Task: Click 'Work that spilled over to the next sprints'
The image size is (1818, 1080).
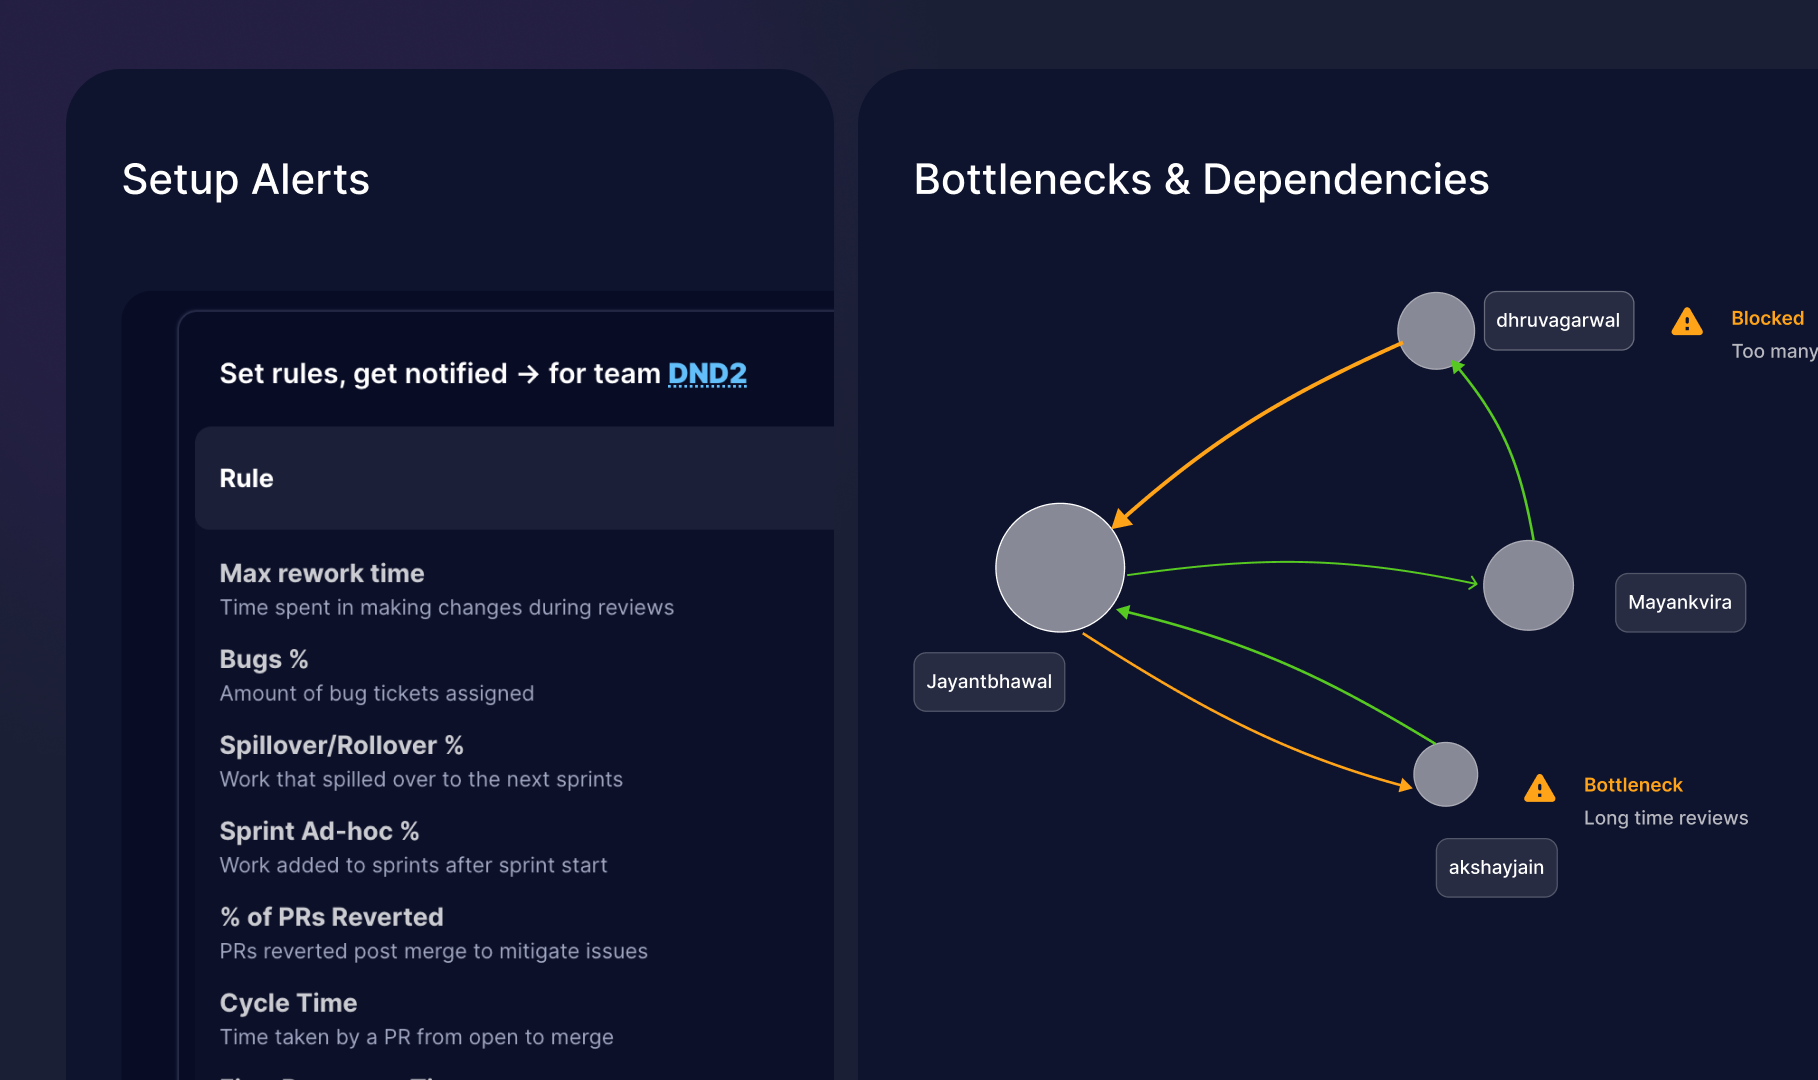Action: point(421,780)
